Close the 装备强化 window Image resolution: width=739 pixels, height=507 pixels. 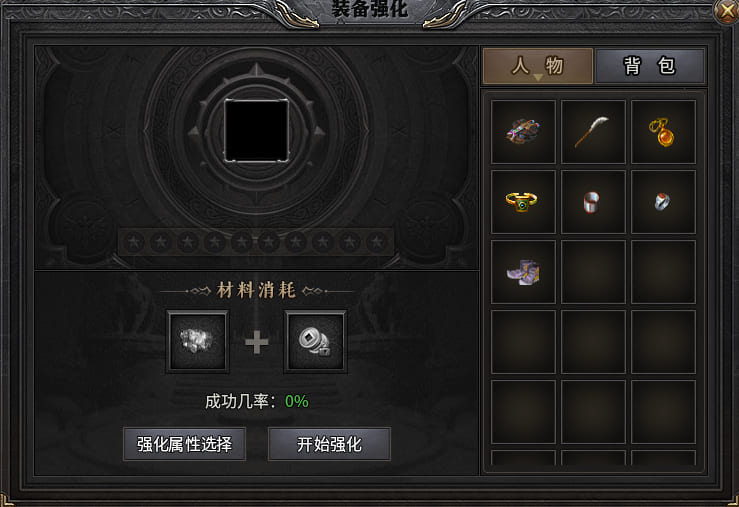(x=726, y=10)
